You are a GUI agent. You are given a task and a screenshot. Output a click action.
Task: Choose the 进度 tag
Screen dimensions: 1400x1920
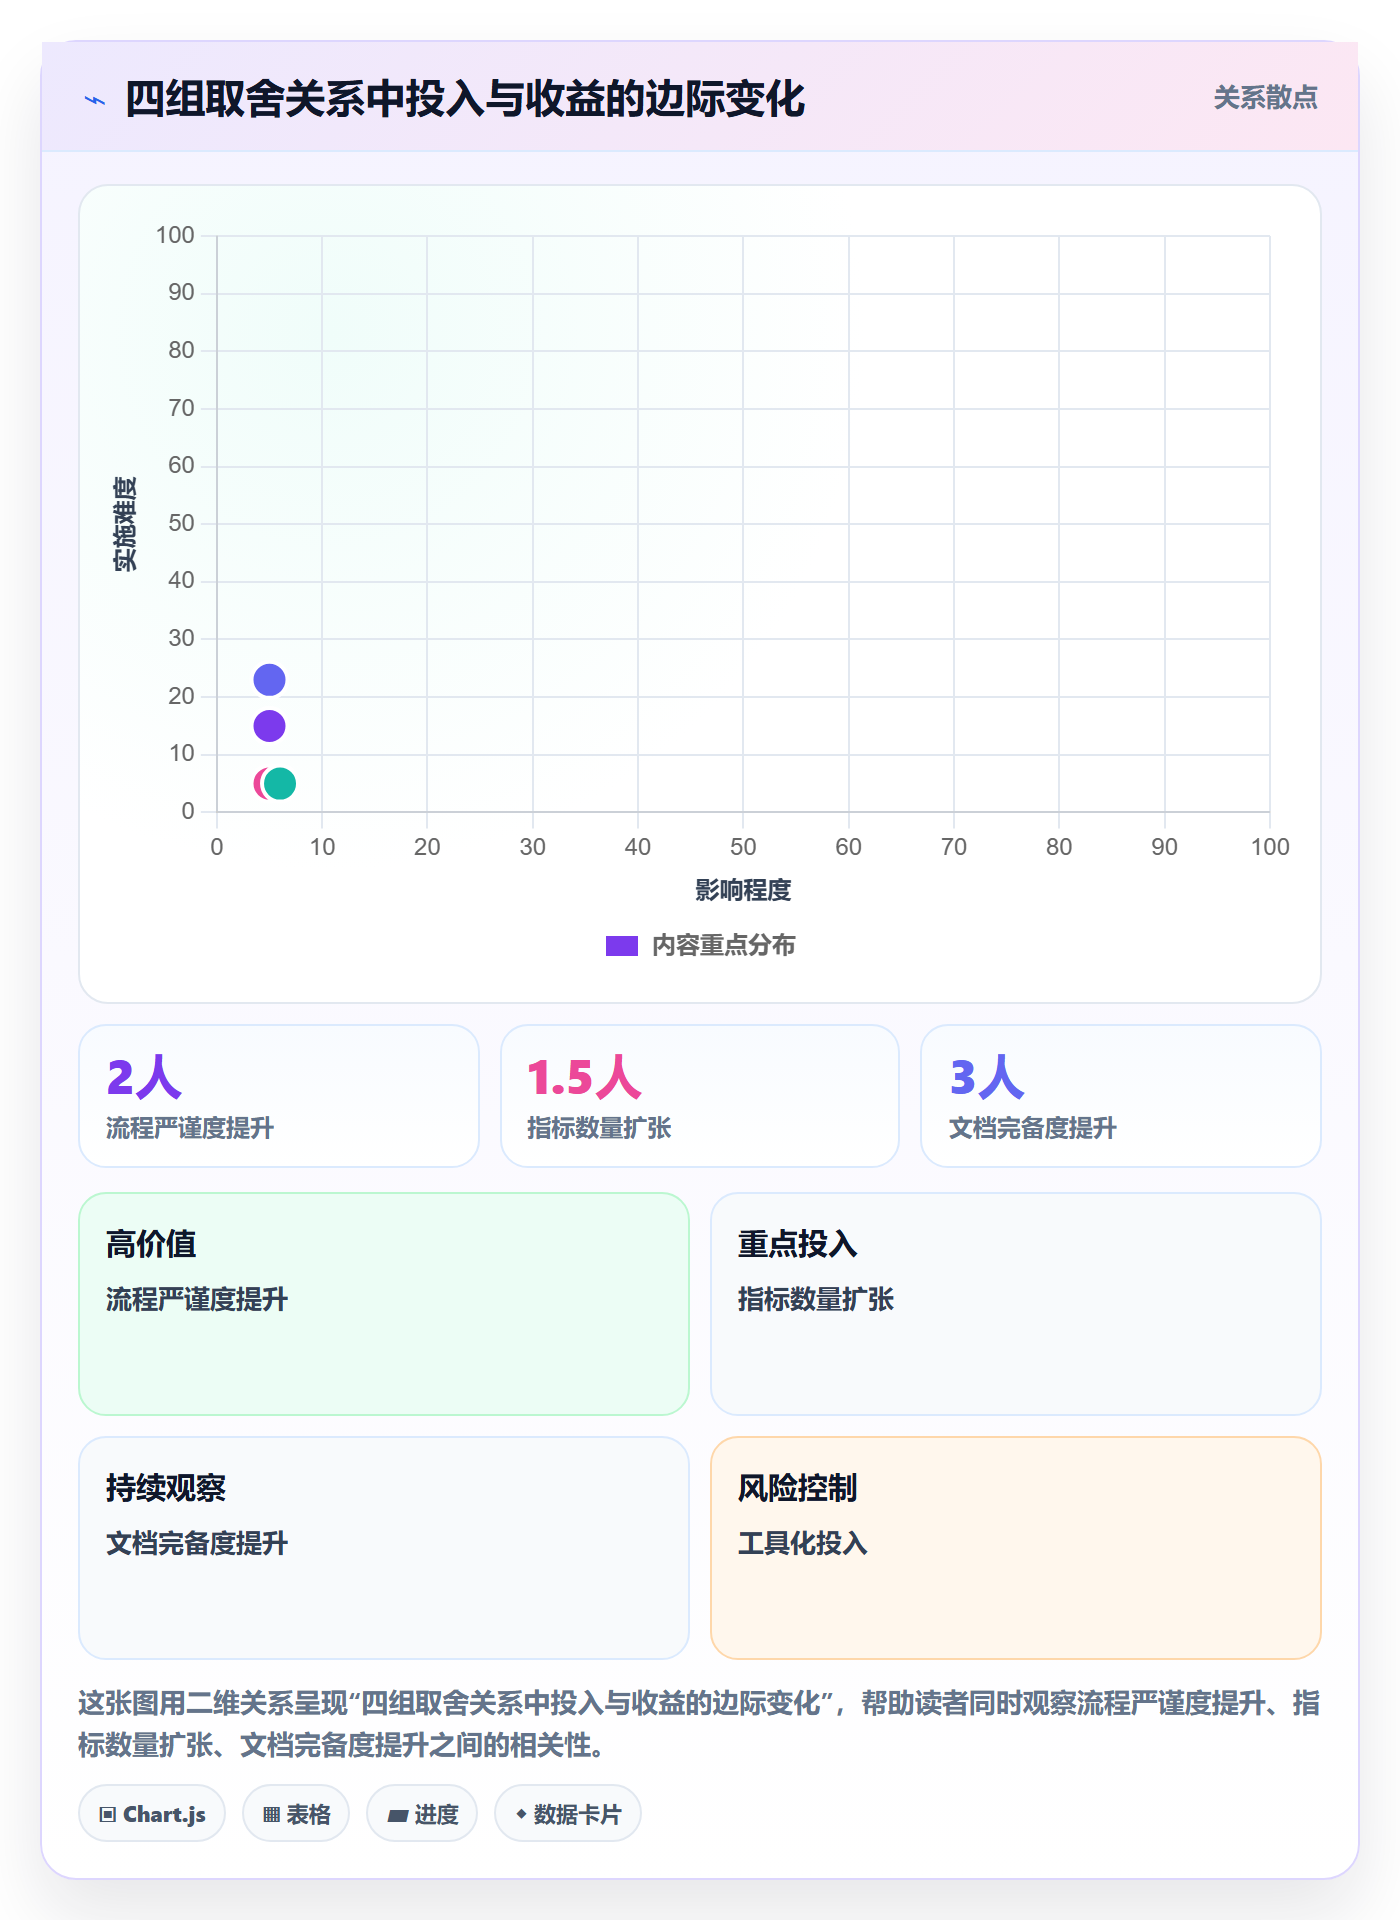[422, 1814]
